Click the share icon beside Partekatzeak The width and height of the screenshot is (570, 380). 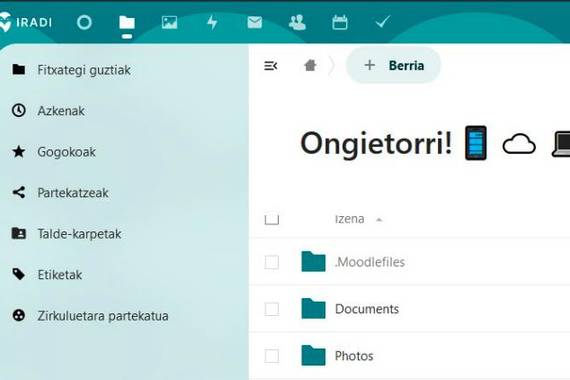[19, 192]
